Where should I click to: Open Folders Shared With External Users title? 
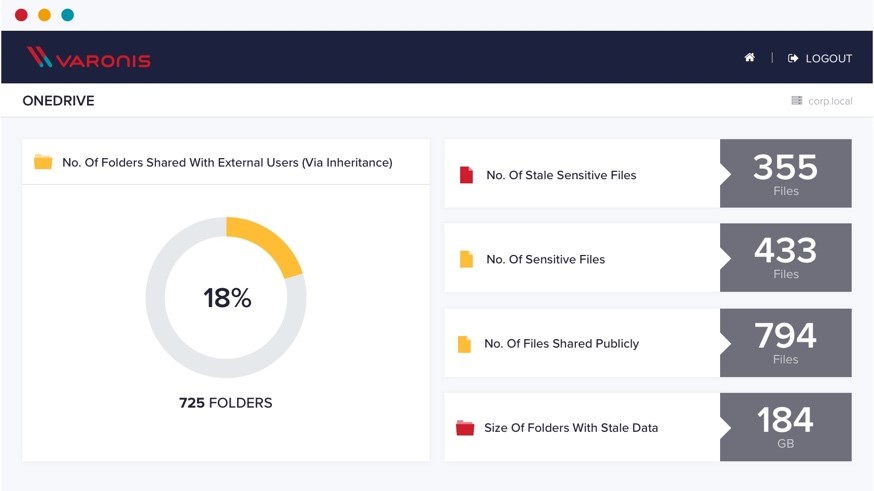227,162
